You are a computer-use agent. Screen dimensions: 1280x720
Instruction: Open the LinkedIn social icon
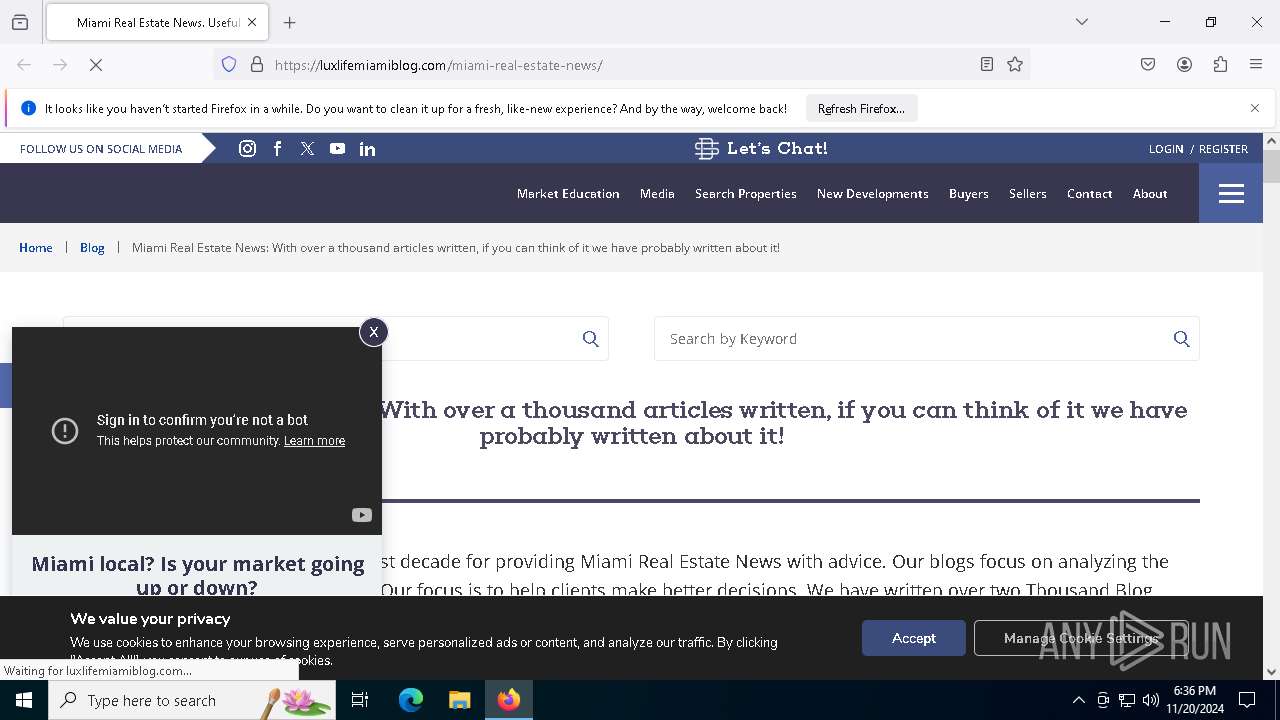pos(367,148)
